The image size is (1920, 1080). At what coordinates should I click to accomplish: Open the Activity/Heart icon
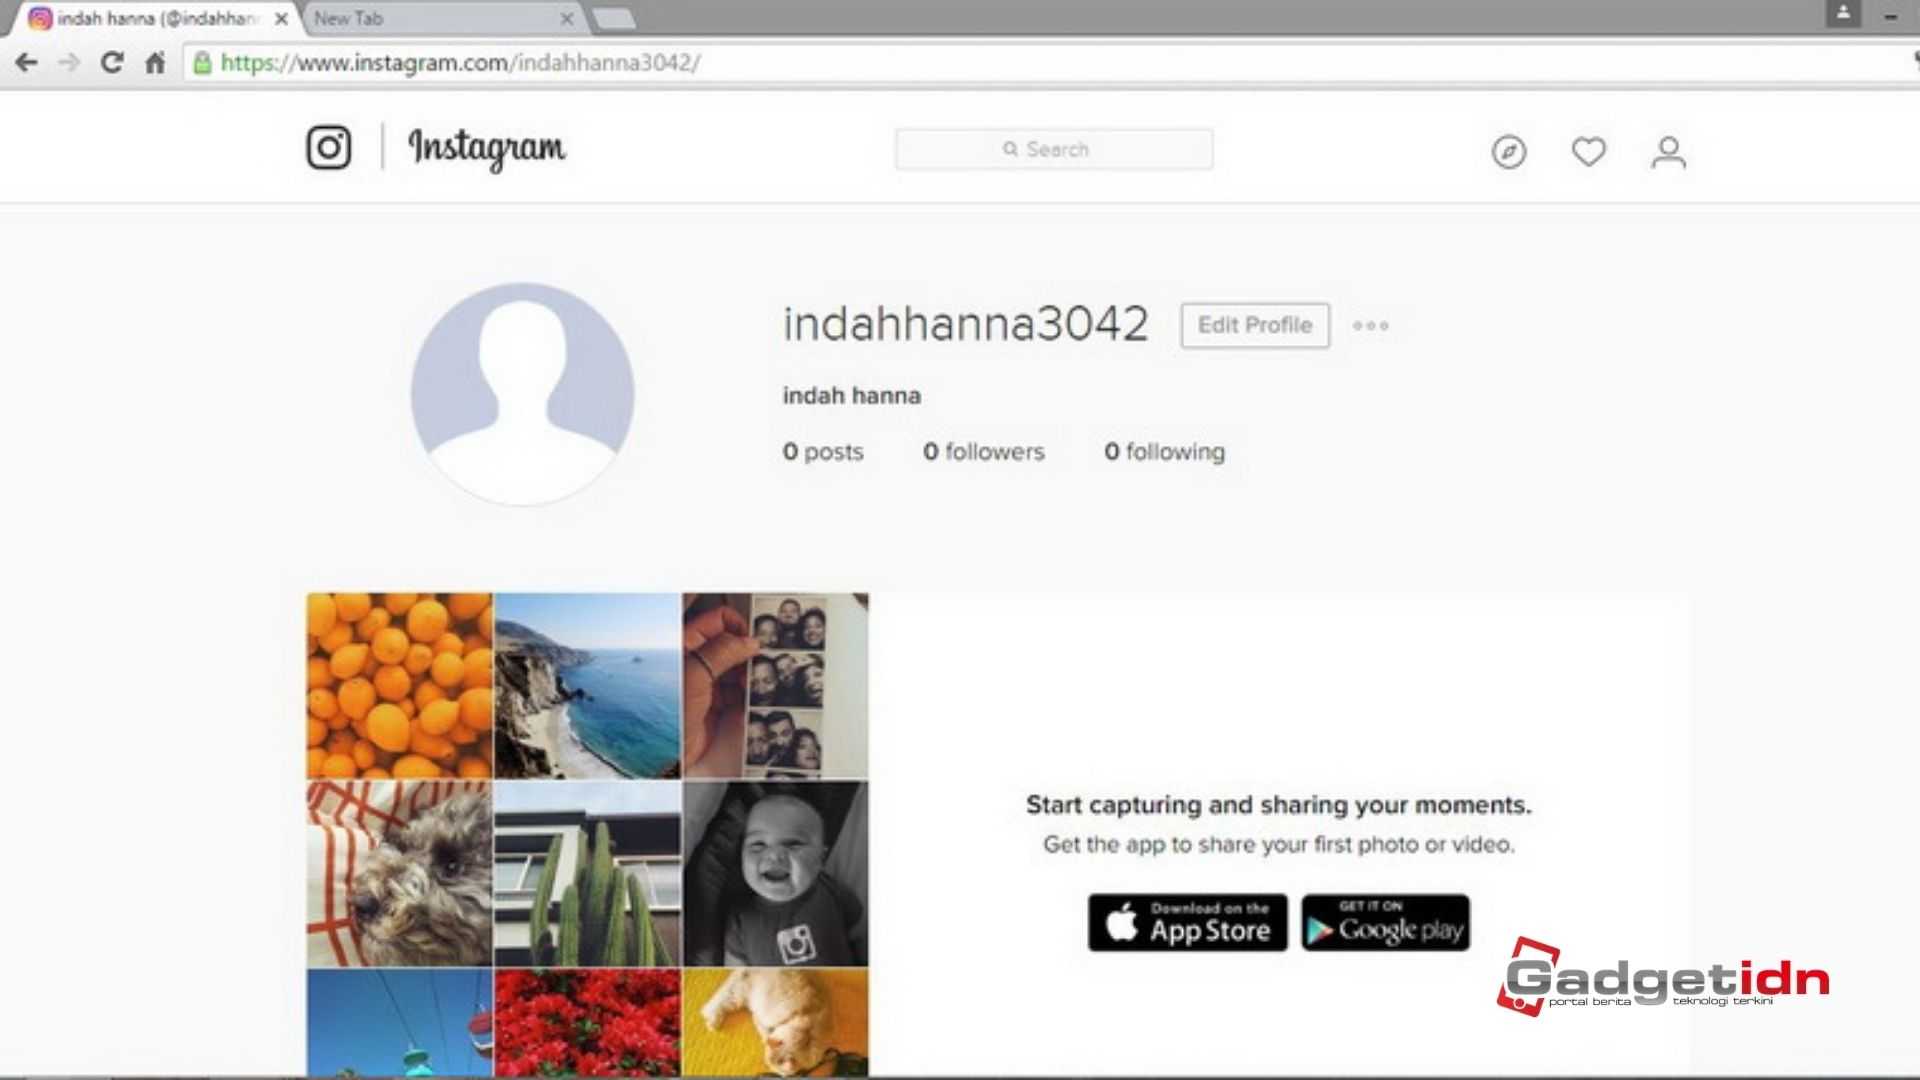[1588, 150]
